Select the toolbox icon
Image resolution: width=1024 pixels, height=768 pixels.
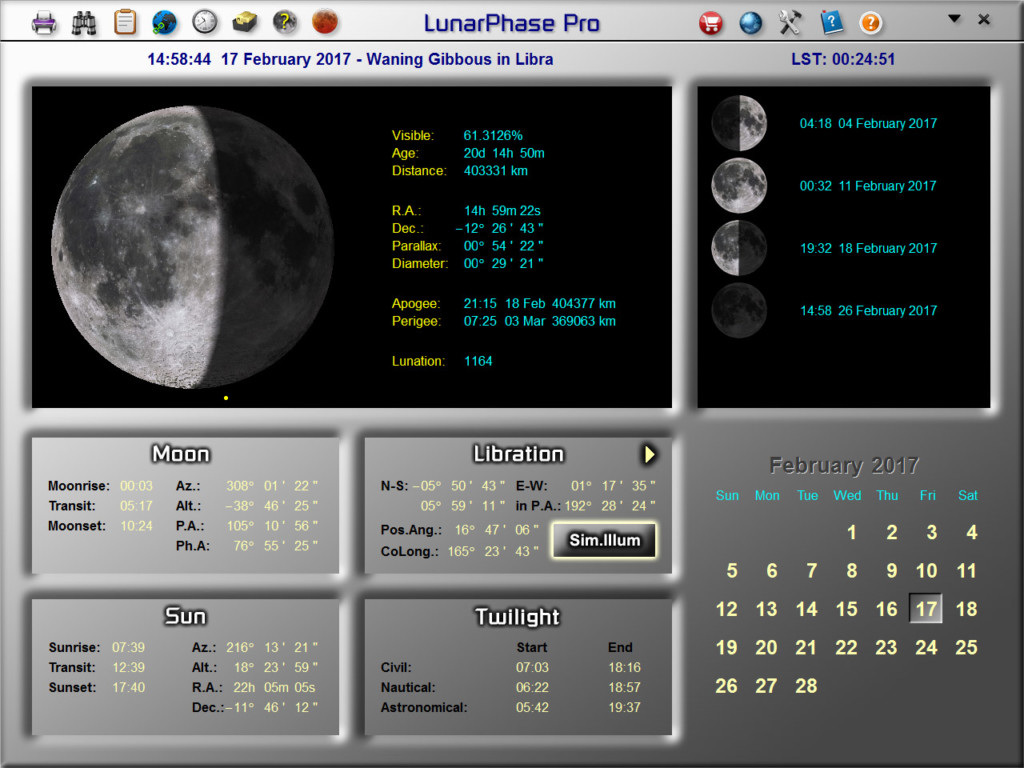click(244, 20)
